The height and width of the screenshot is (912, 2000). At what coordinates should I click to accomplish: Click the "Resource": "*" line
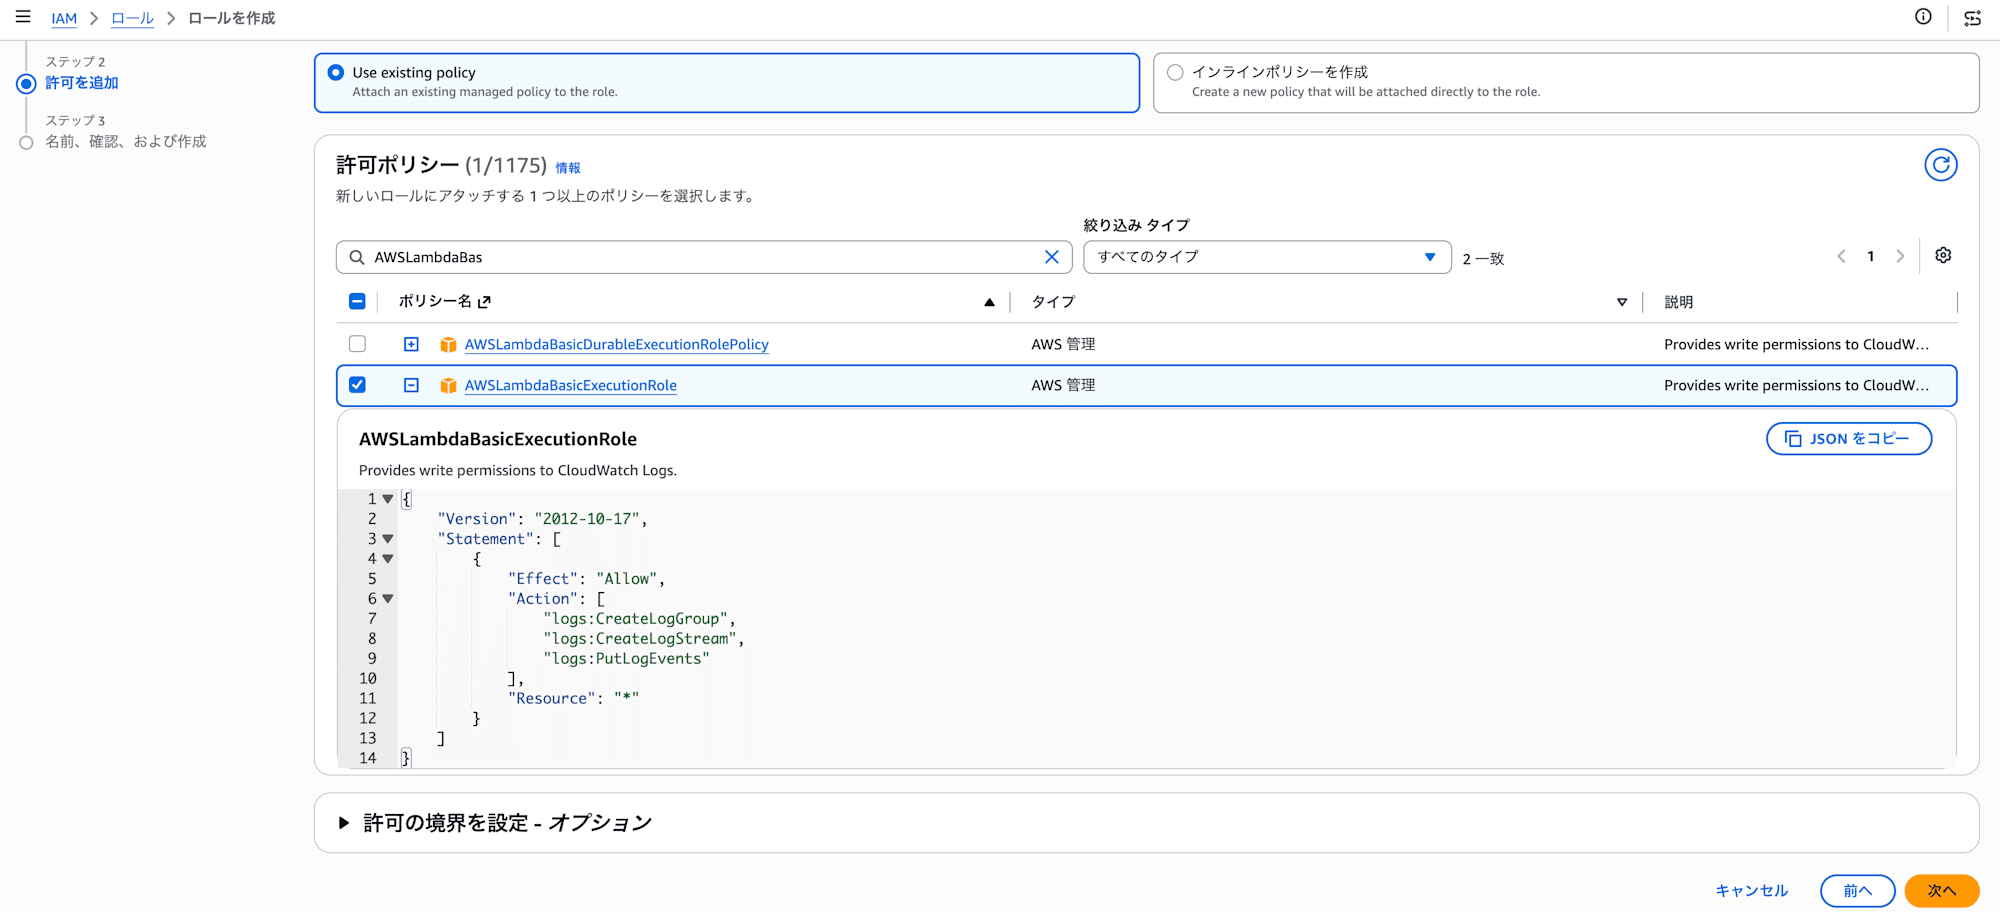[x=573, y=699]
